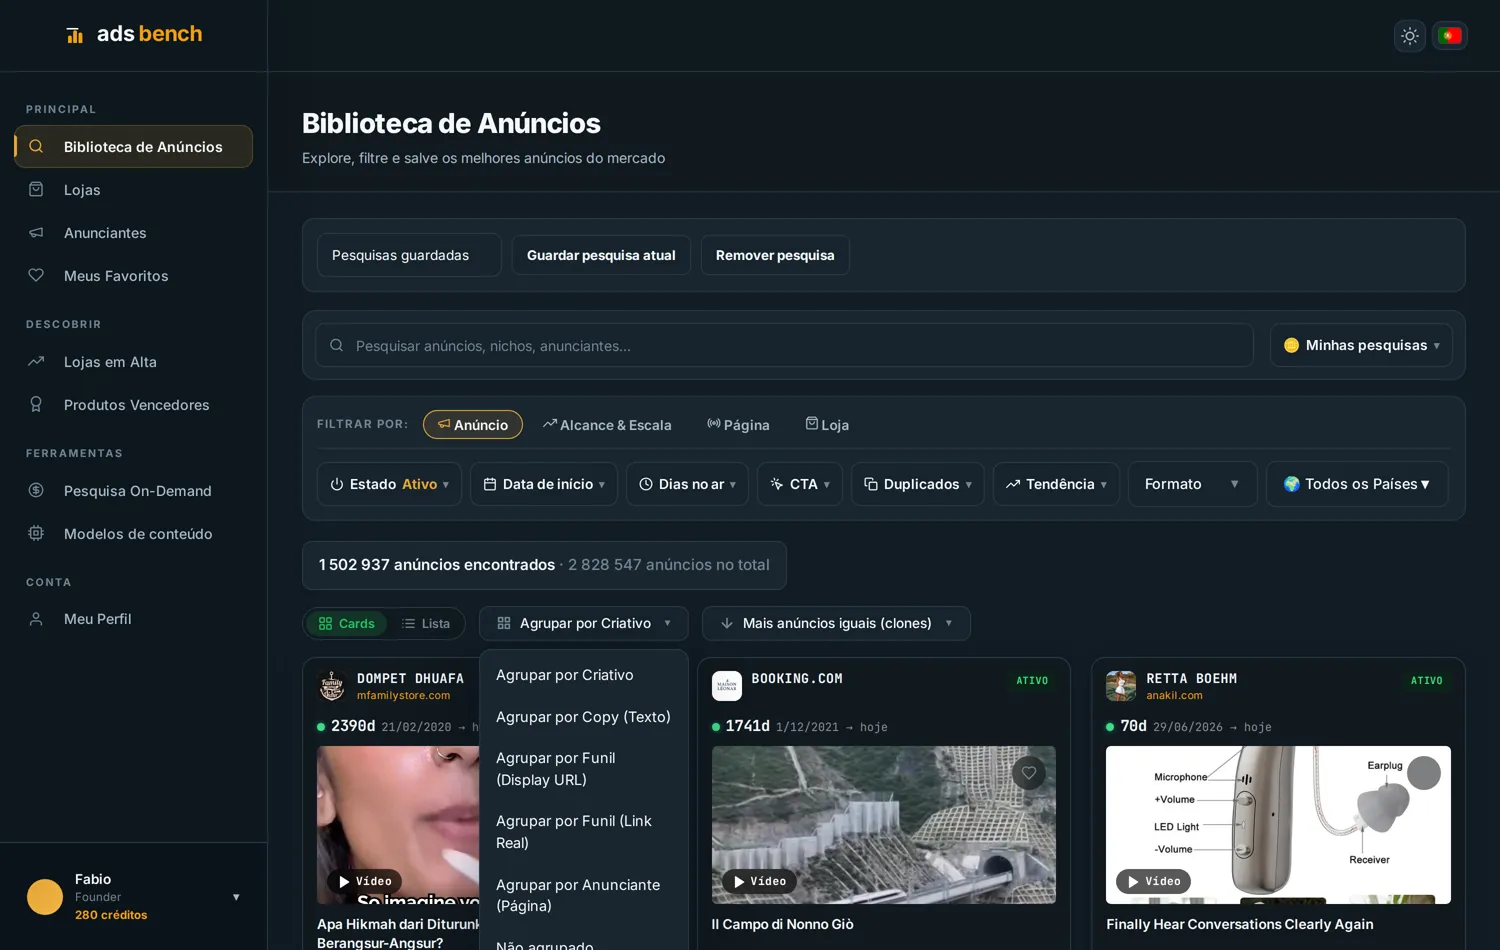Click the RETTA BOEHM advertiser name
Viewport: 1500px width, 950px height.
point(1191,679)
